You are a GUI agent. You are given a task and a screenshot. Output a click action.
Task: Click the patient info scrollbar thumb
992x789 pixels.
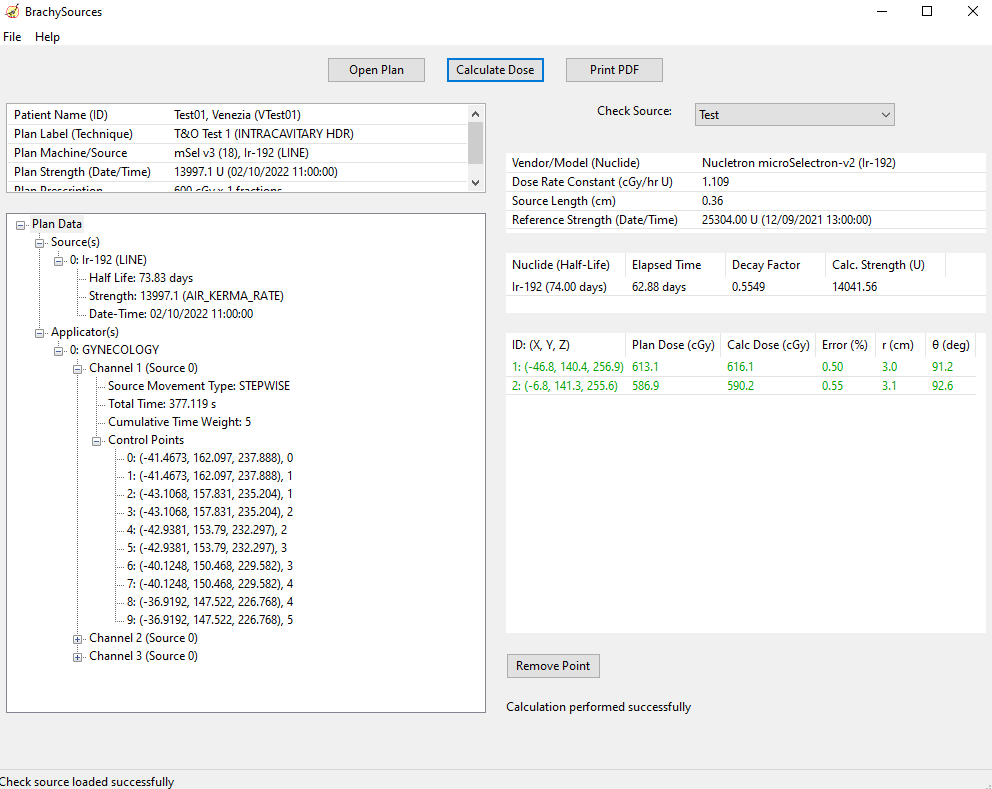click(x=476, y=143)
